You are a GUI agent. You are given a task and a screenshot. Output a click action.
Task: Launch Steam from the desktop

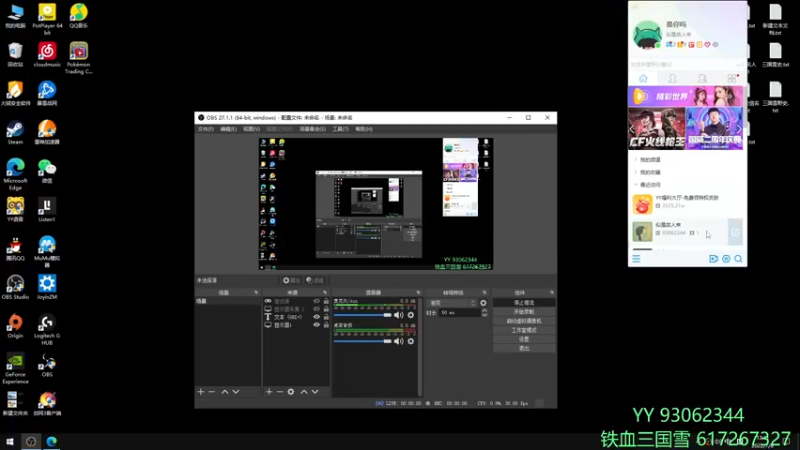15,133
